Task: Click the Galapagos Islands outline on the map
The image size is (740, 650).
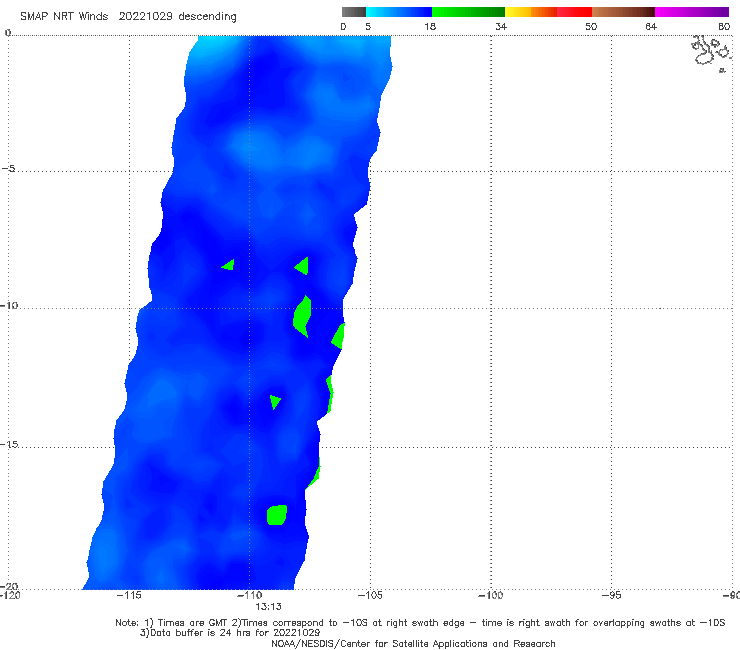Action: pyautogui.click(x=712, y=53)
